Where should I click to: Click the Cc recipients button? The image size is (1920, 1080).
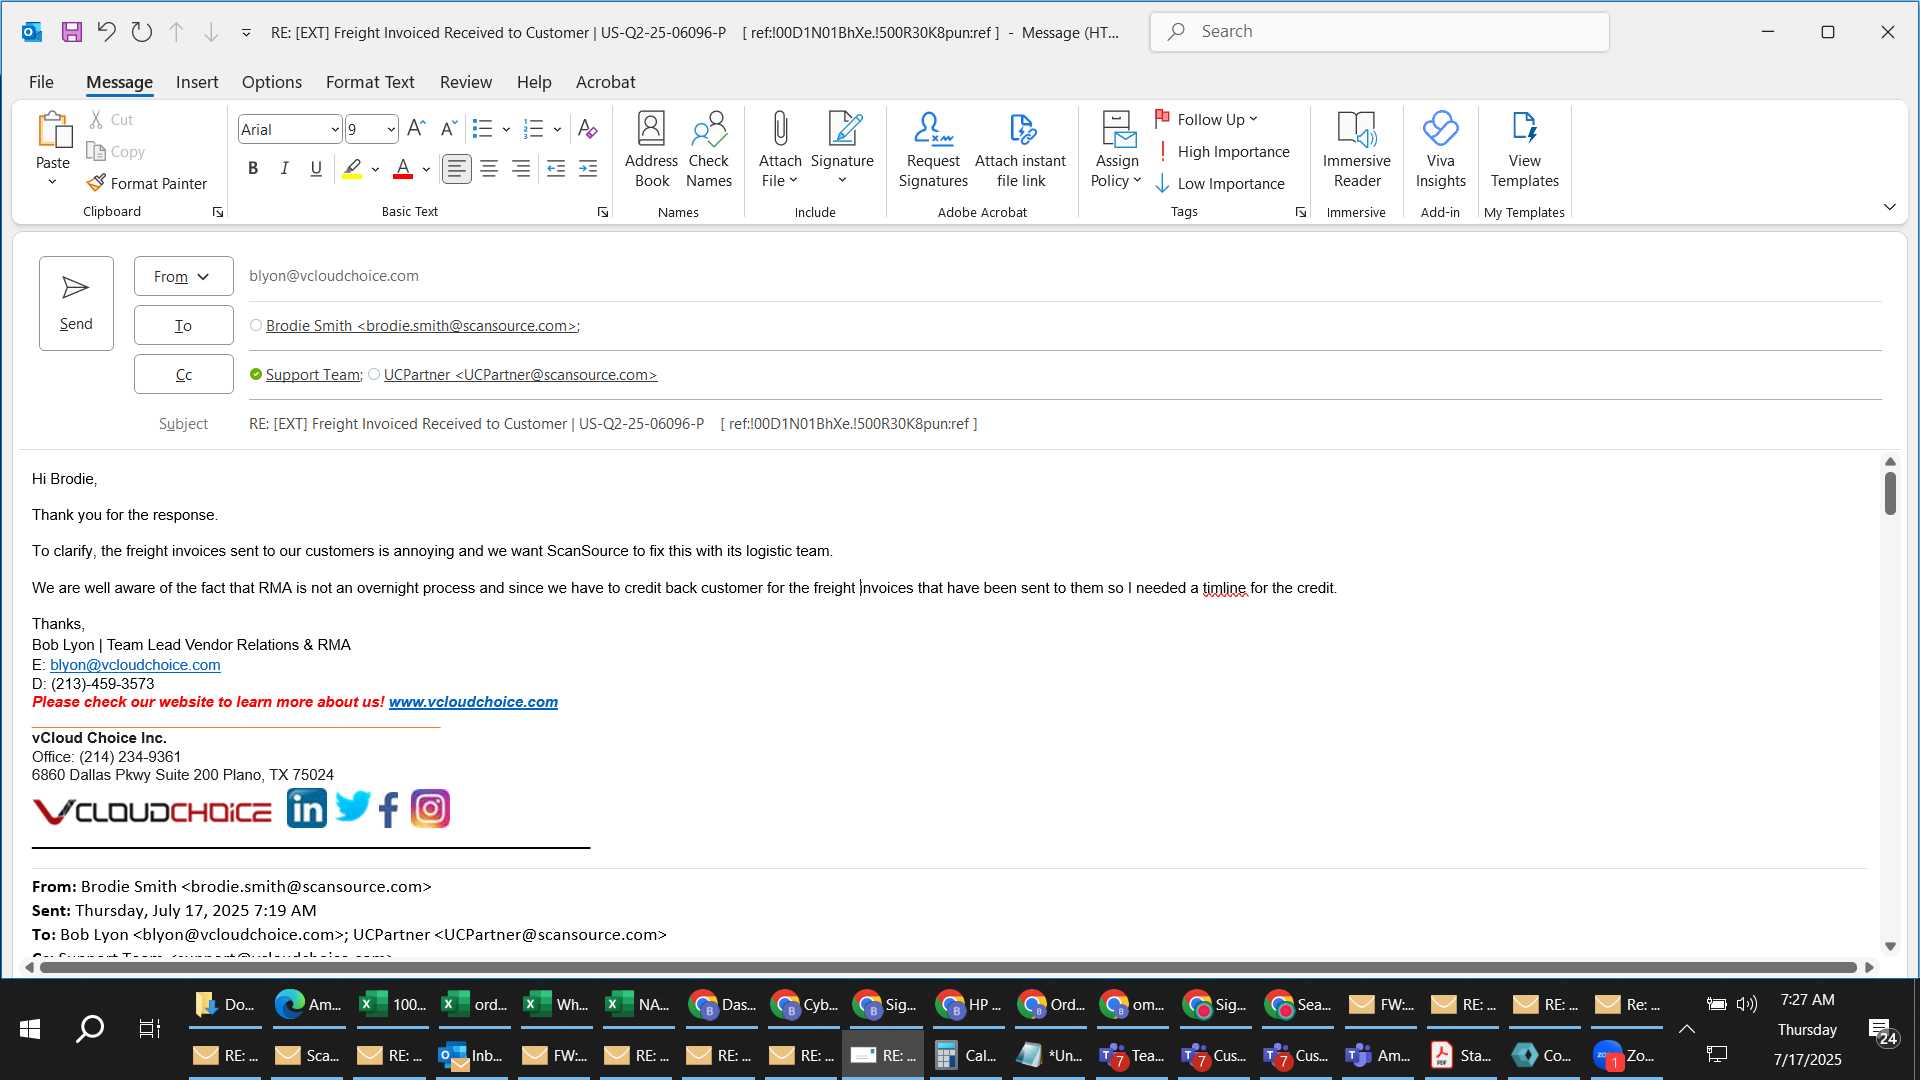(x=183, y=374)
